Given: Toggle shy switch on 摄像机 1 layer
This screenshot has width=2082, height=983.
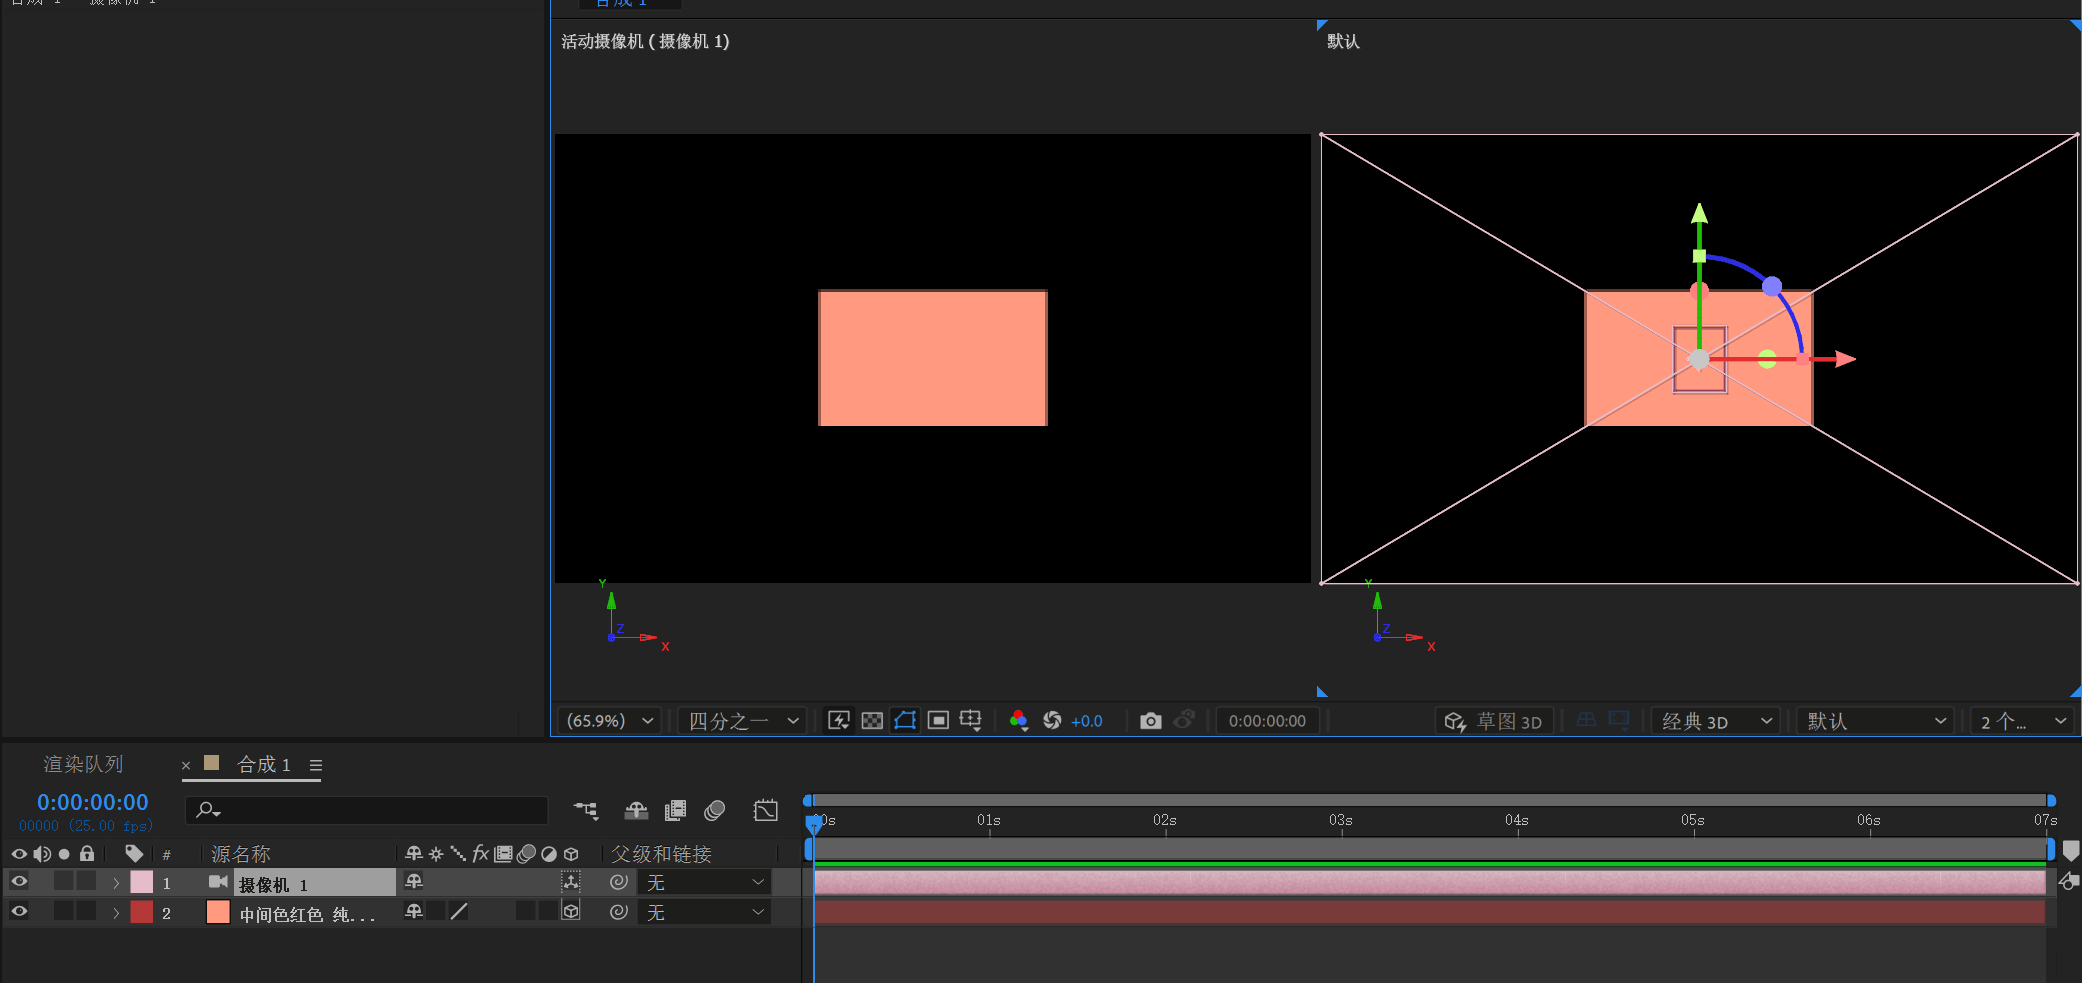Looking at the screenshot, I should click(x=414, y=881).
